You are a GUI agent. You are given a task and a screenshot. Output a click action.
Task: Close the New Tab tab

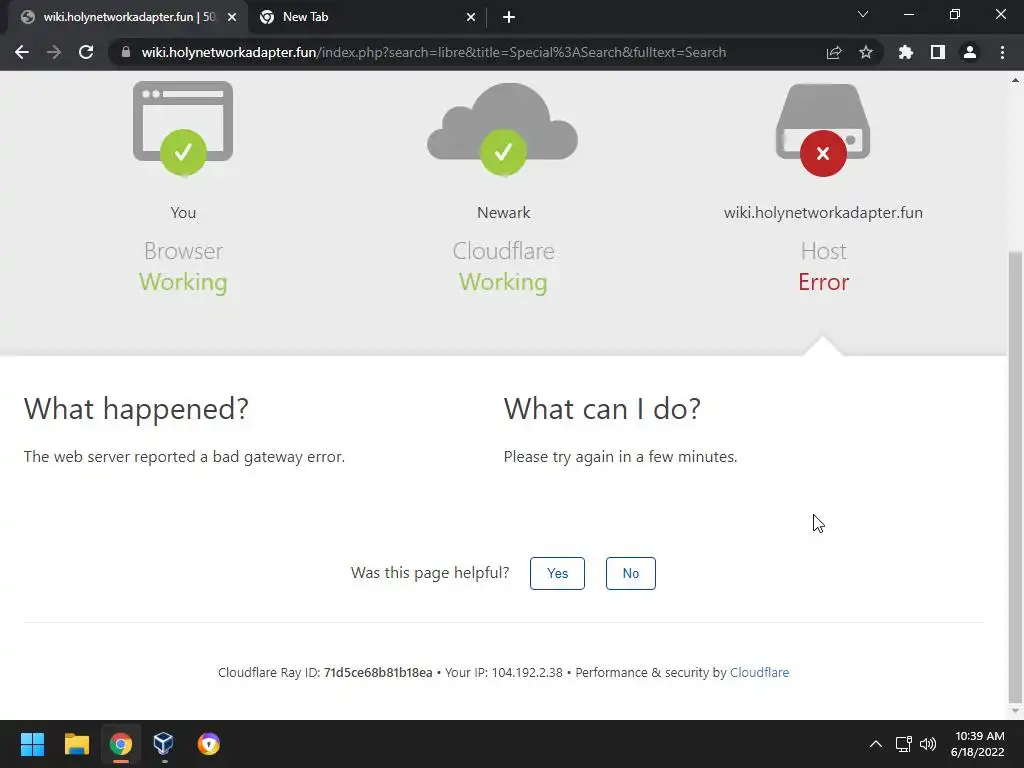pyautogui.click(x=471, y=18)
